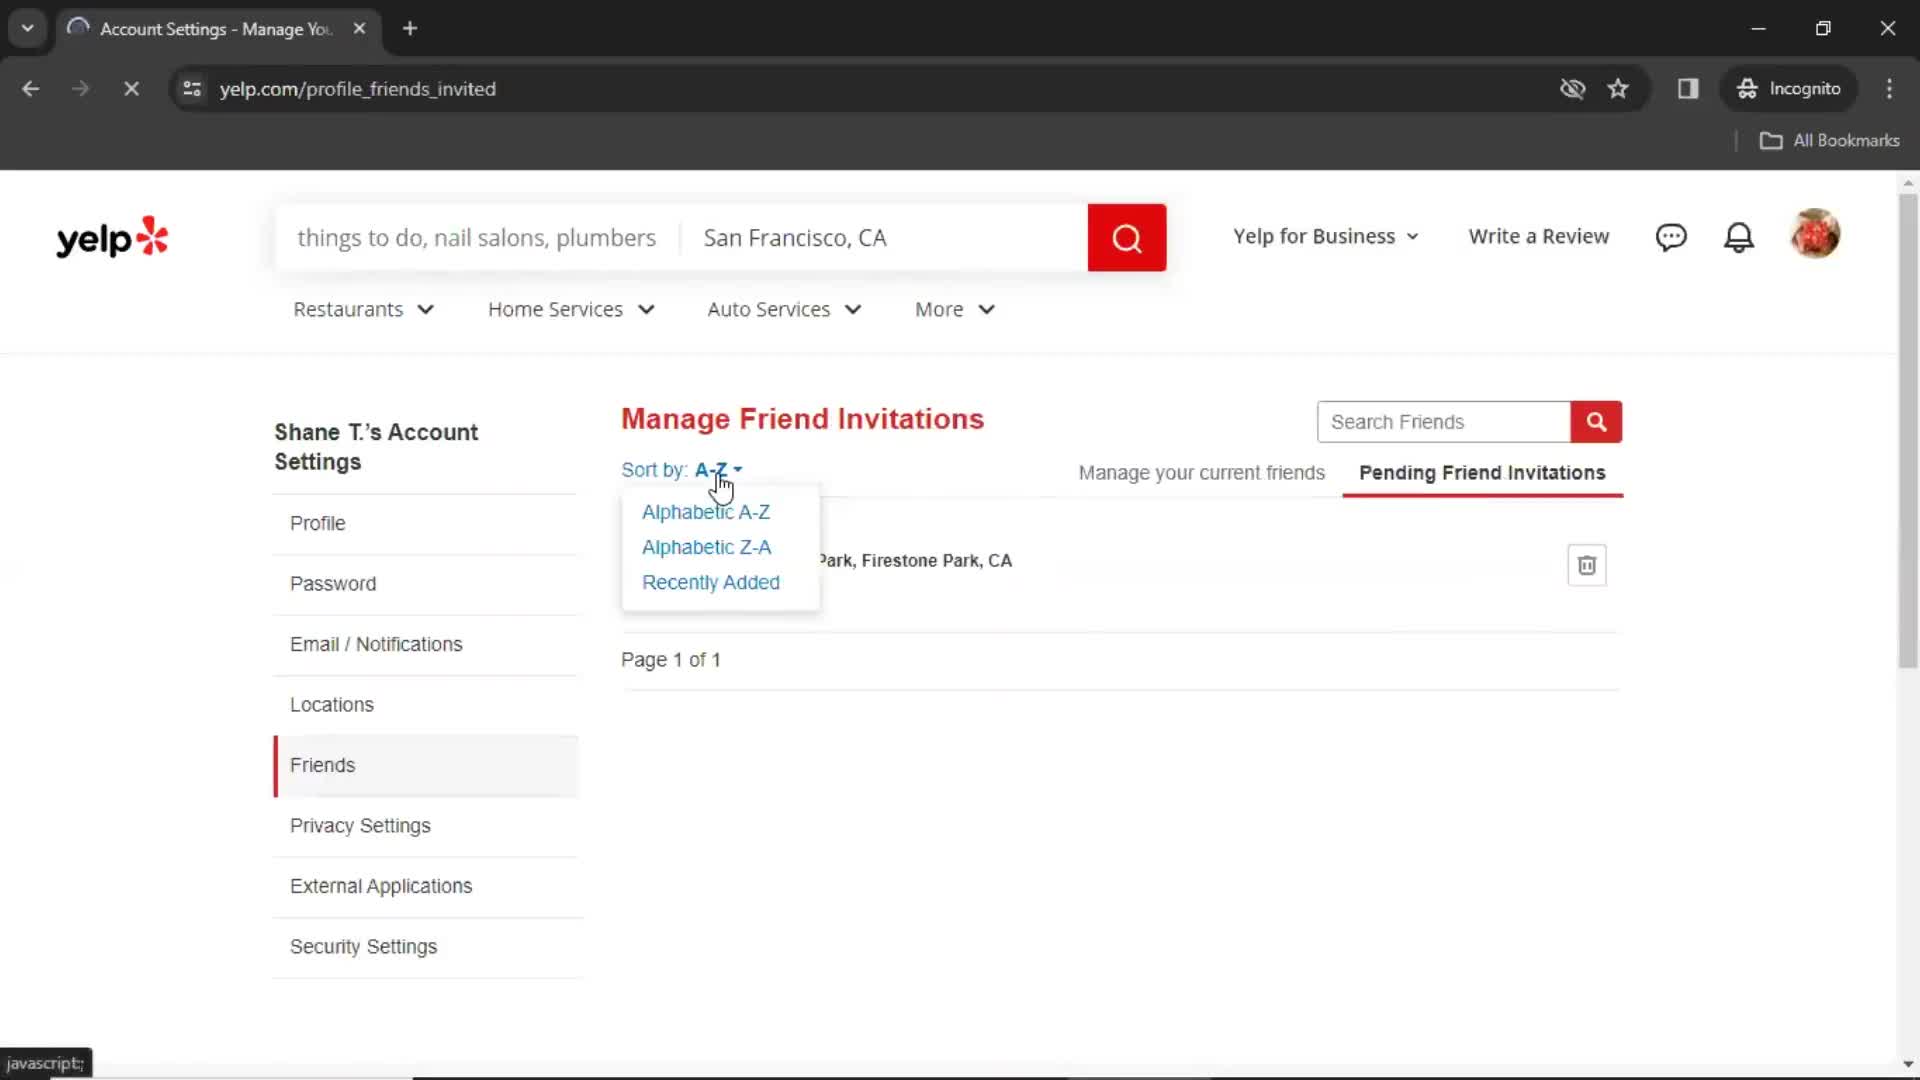Click the San Francisco, CA location field
This screenshot has width=1920, height=1080.
(884, 237)
